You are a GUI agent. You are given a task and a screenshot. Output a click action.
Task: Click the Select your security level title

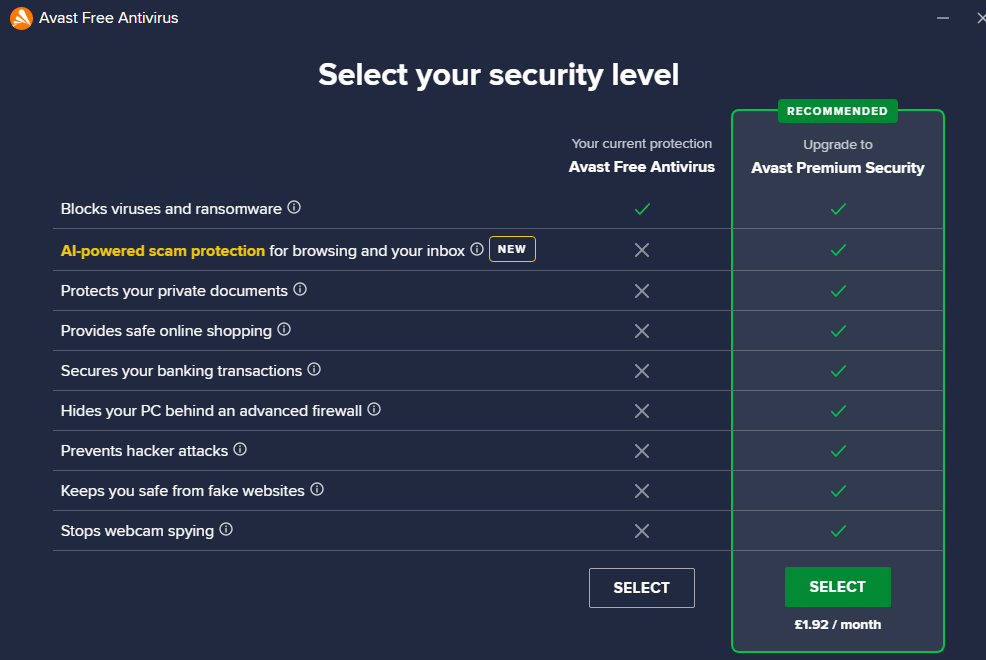(498, 75)
